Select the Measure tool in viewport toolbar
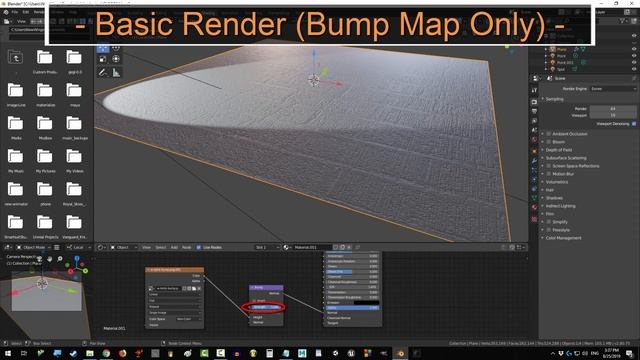640x360 pixels. pos(116,73)
